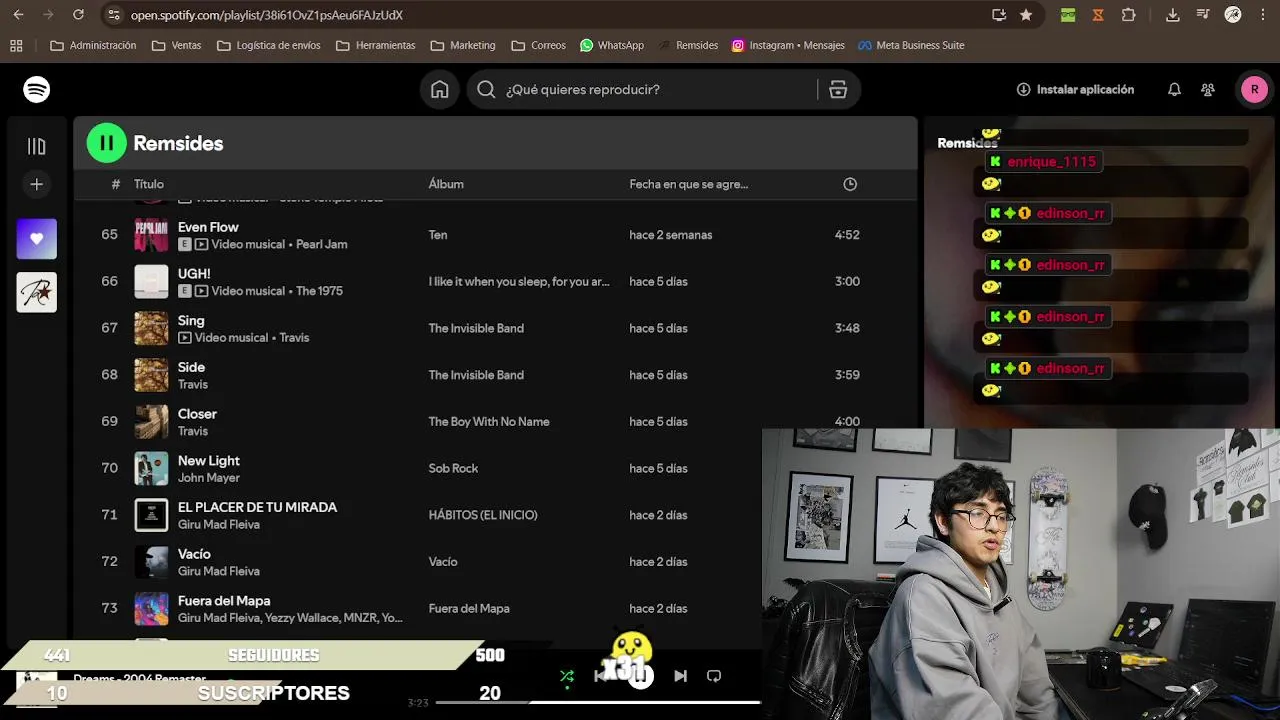Sort by the Título column header
Screen dimensions: 1280x720
click(x=149, y=184)
